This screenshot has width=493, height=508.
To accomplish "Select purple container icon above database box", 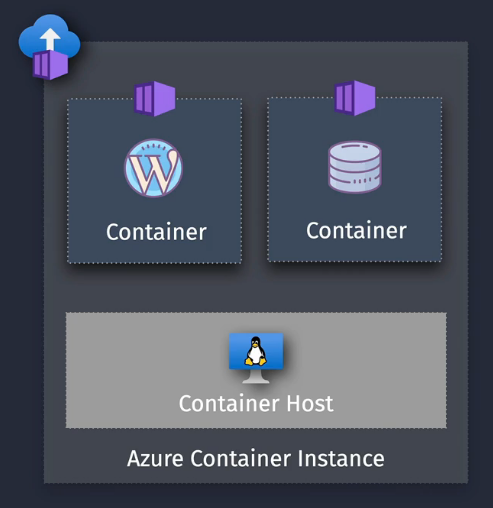I will coord(355,98).
